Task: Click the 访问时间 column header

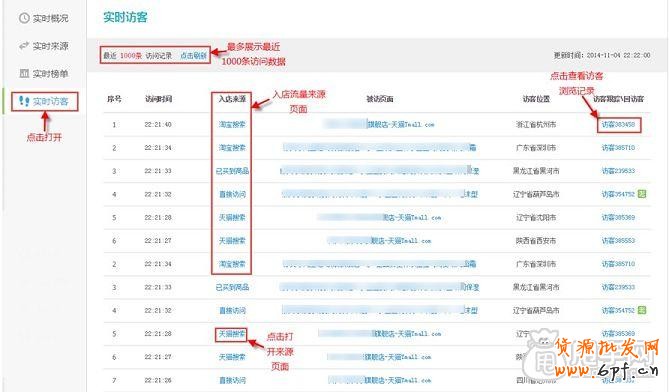Action: click(158, 99)
